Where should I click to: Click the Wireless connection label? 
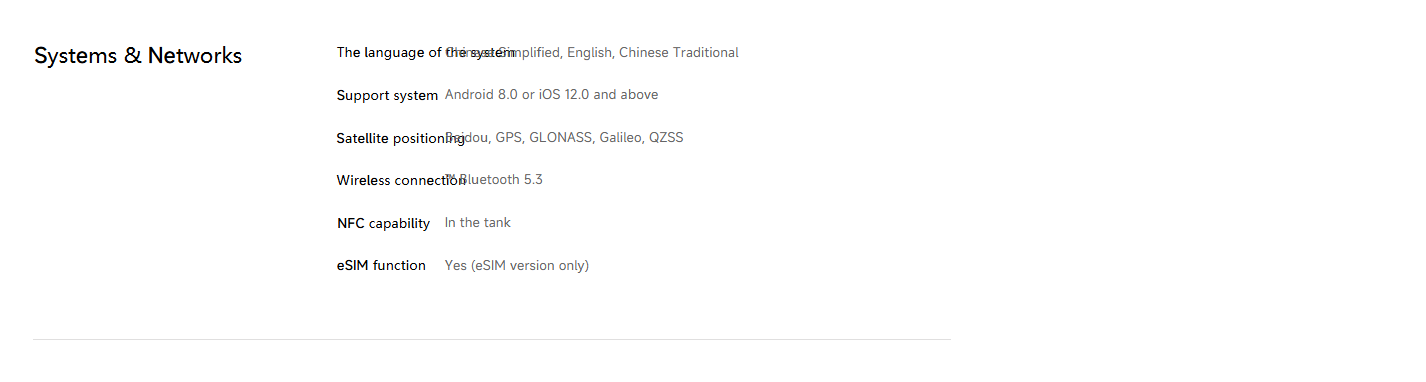[x=401, y=181]
